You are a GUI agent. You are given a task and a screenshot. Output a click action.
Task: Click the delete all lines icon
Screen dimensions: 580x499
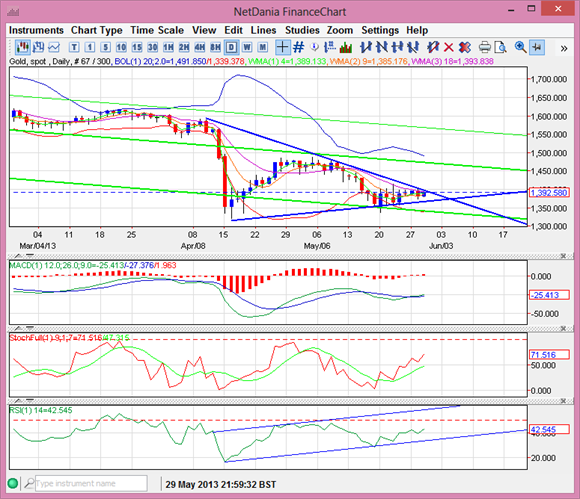tap(465, 47)
